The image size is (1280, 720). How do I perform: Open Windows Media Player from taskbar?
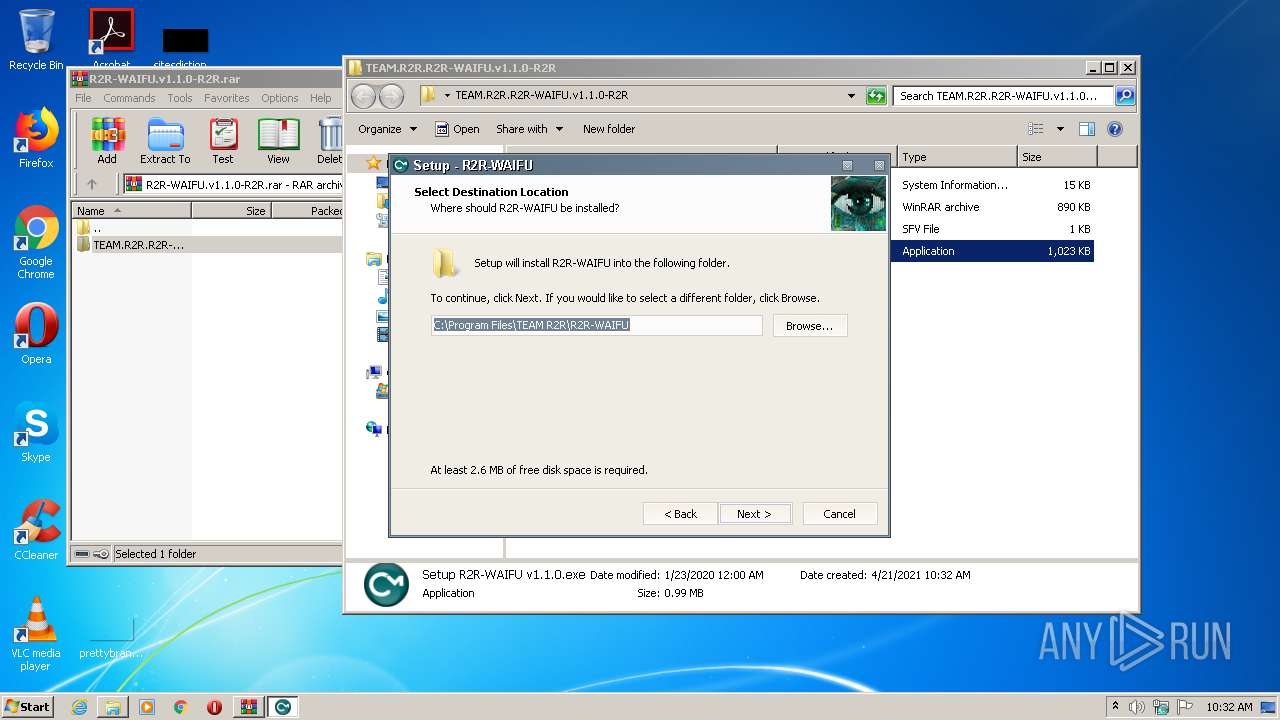(147, 707)
